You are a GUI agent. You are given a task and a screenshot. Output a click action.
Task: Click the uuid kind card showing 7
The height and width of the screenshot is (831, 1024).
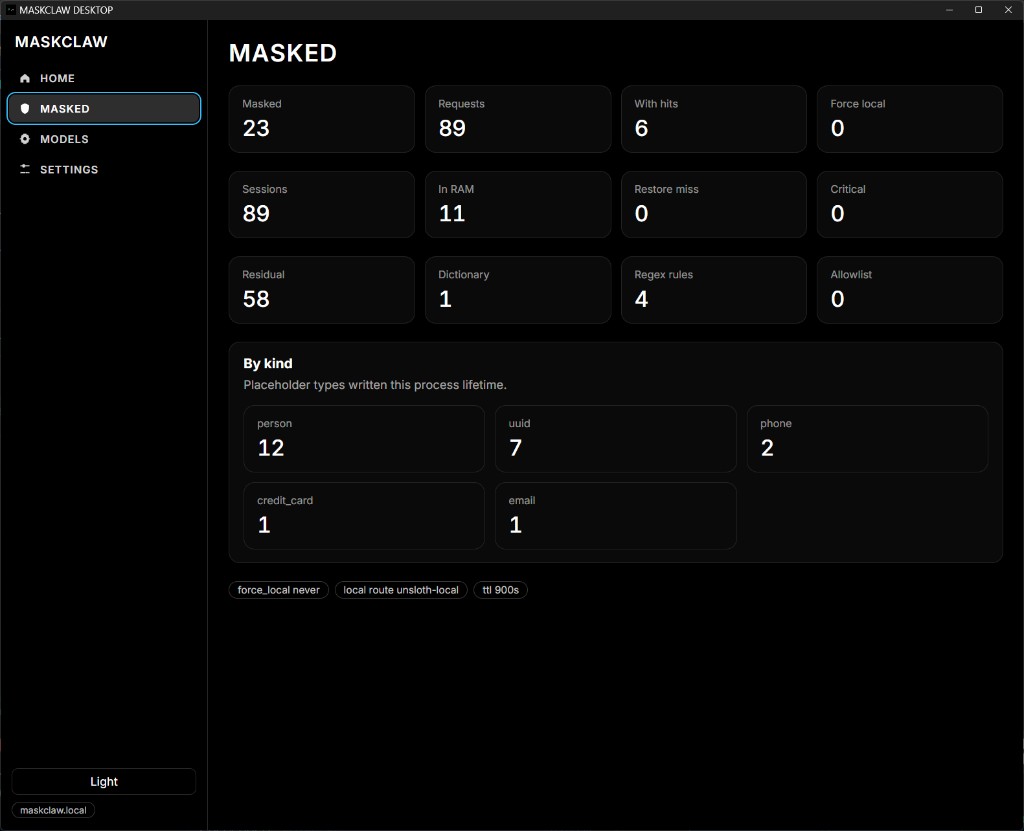[x=616, y=439]
